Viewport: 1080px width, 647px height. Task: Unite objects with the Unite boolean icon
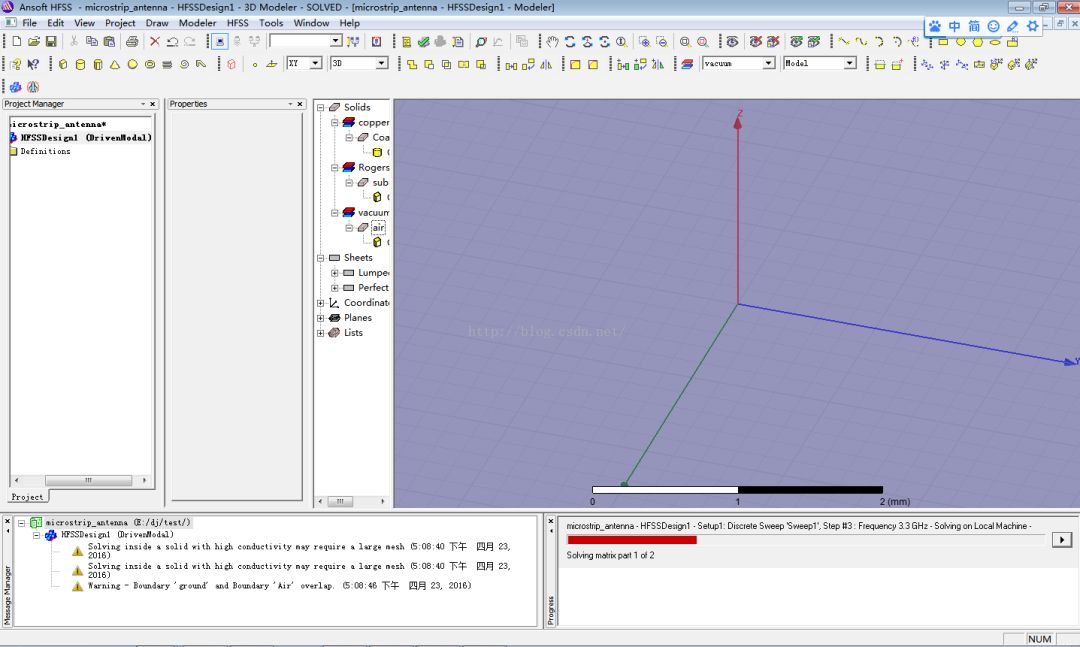[x=412, y=64]
